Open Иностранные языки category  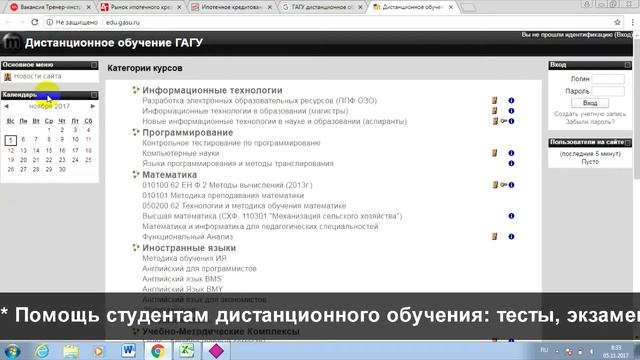[189, 248]
